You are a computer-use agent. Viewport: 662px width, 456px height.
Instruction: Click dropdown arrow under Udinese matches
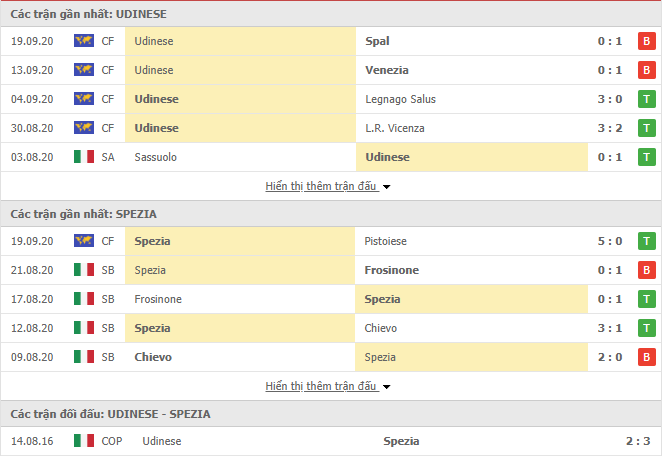[x=386, y=187]
